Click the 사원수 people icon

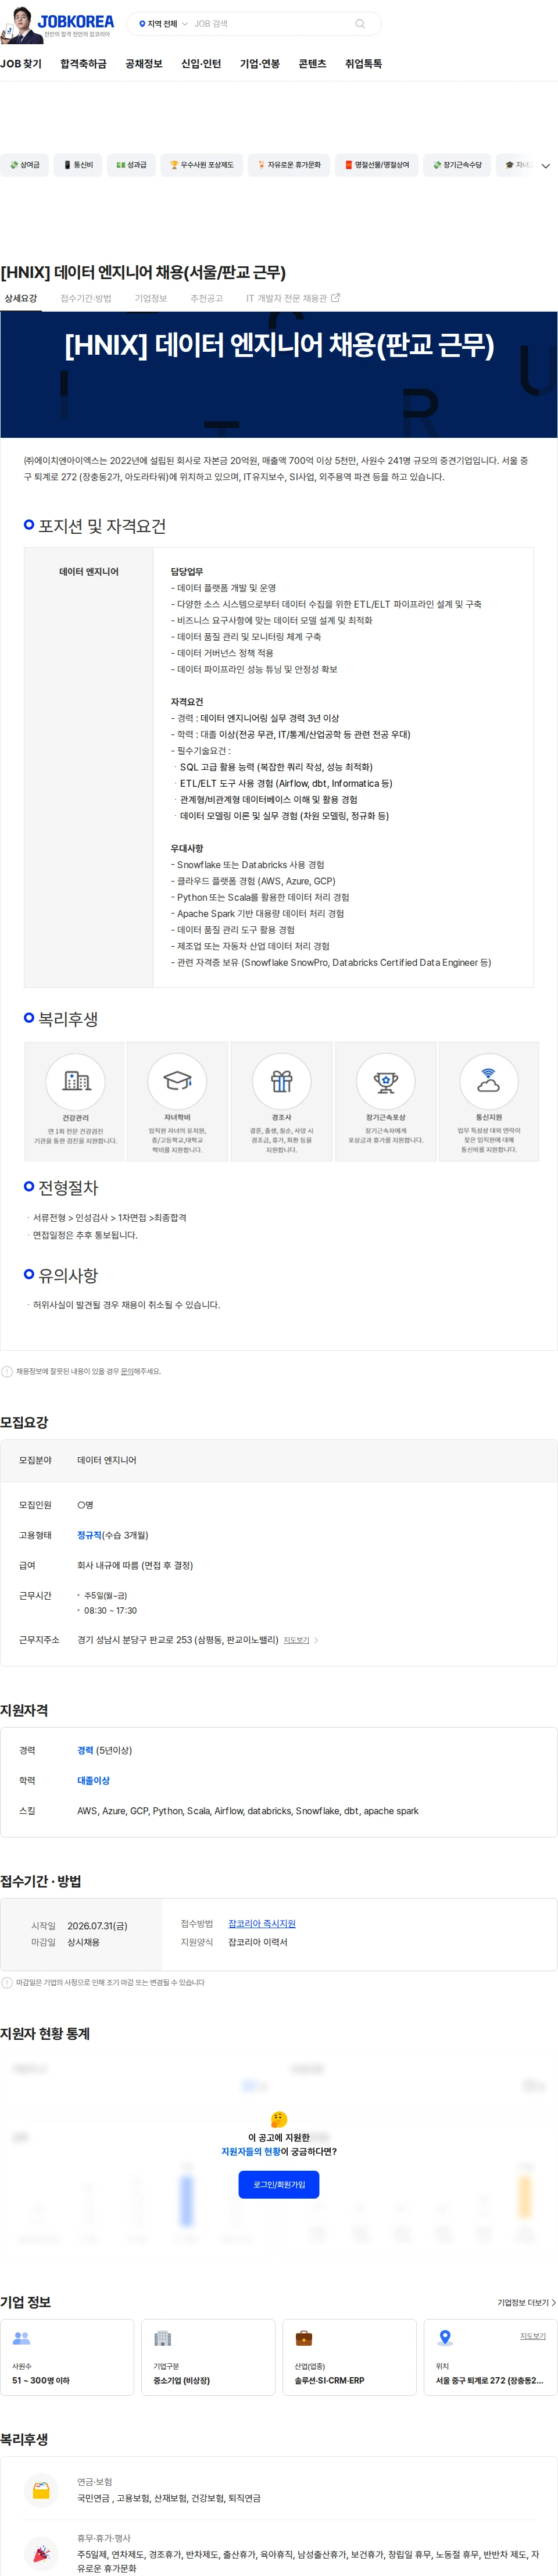pos(21,2338)
